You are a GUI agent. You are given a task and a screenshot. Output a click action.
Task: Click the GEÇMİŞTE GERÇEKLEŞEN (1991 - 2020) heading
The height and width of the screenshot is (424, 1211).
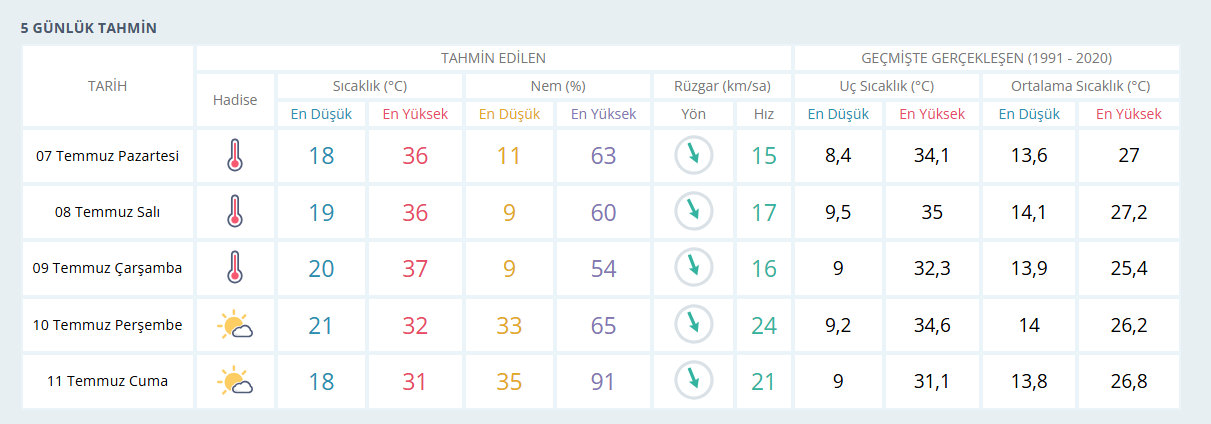click(987, 58)
